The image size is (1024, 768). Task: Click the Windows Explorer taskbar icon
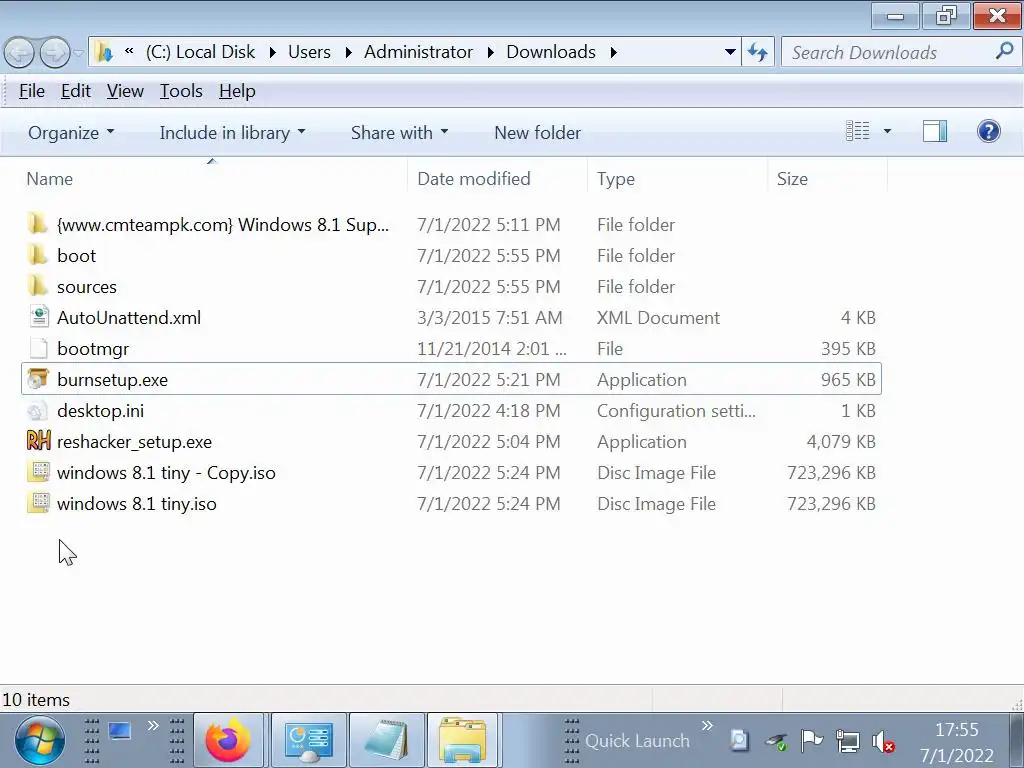(463, 741)
